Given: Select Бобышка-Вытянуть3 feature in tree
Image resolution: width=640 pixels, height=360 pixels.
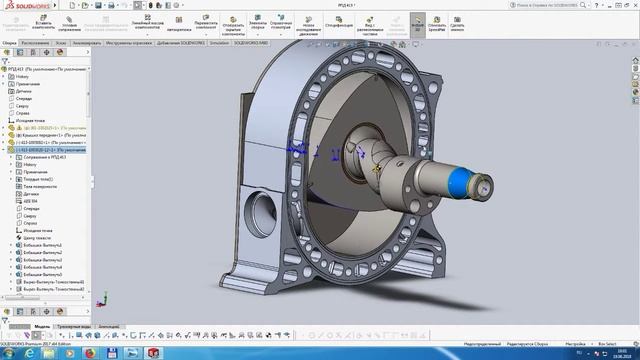Looking at the screenshot, I should tap(42, 260).
